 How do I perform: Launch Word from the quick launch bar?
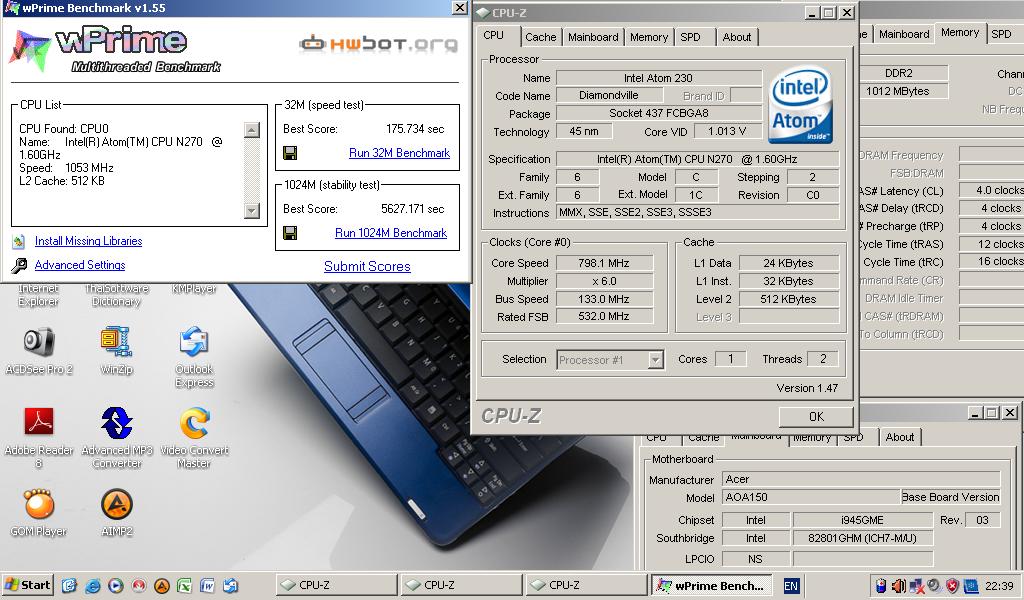click(207, 586)
